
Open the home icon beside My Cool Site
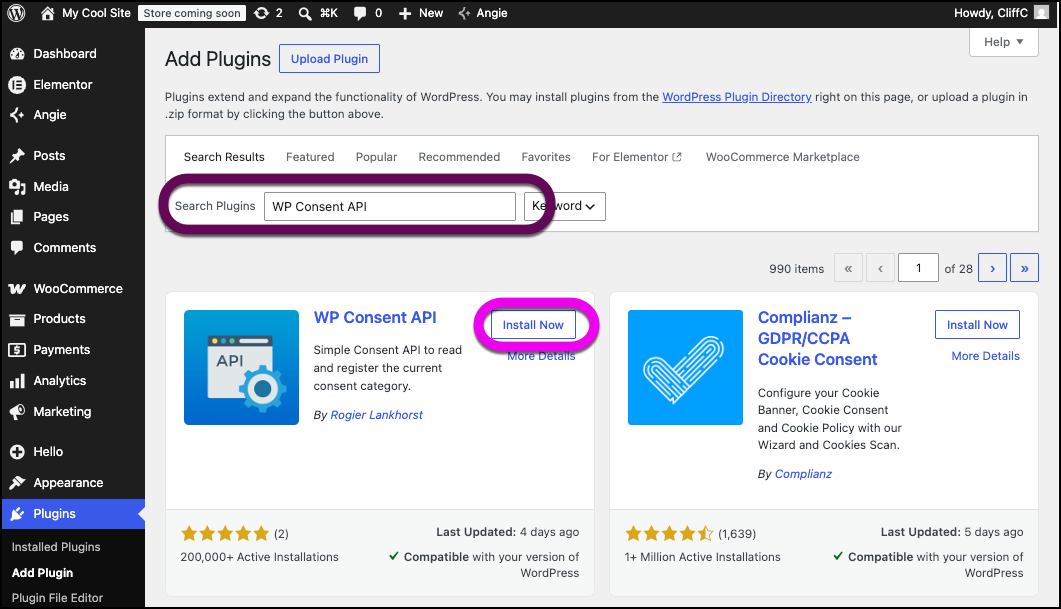click(47, 13)
